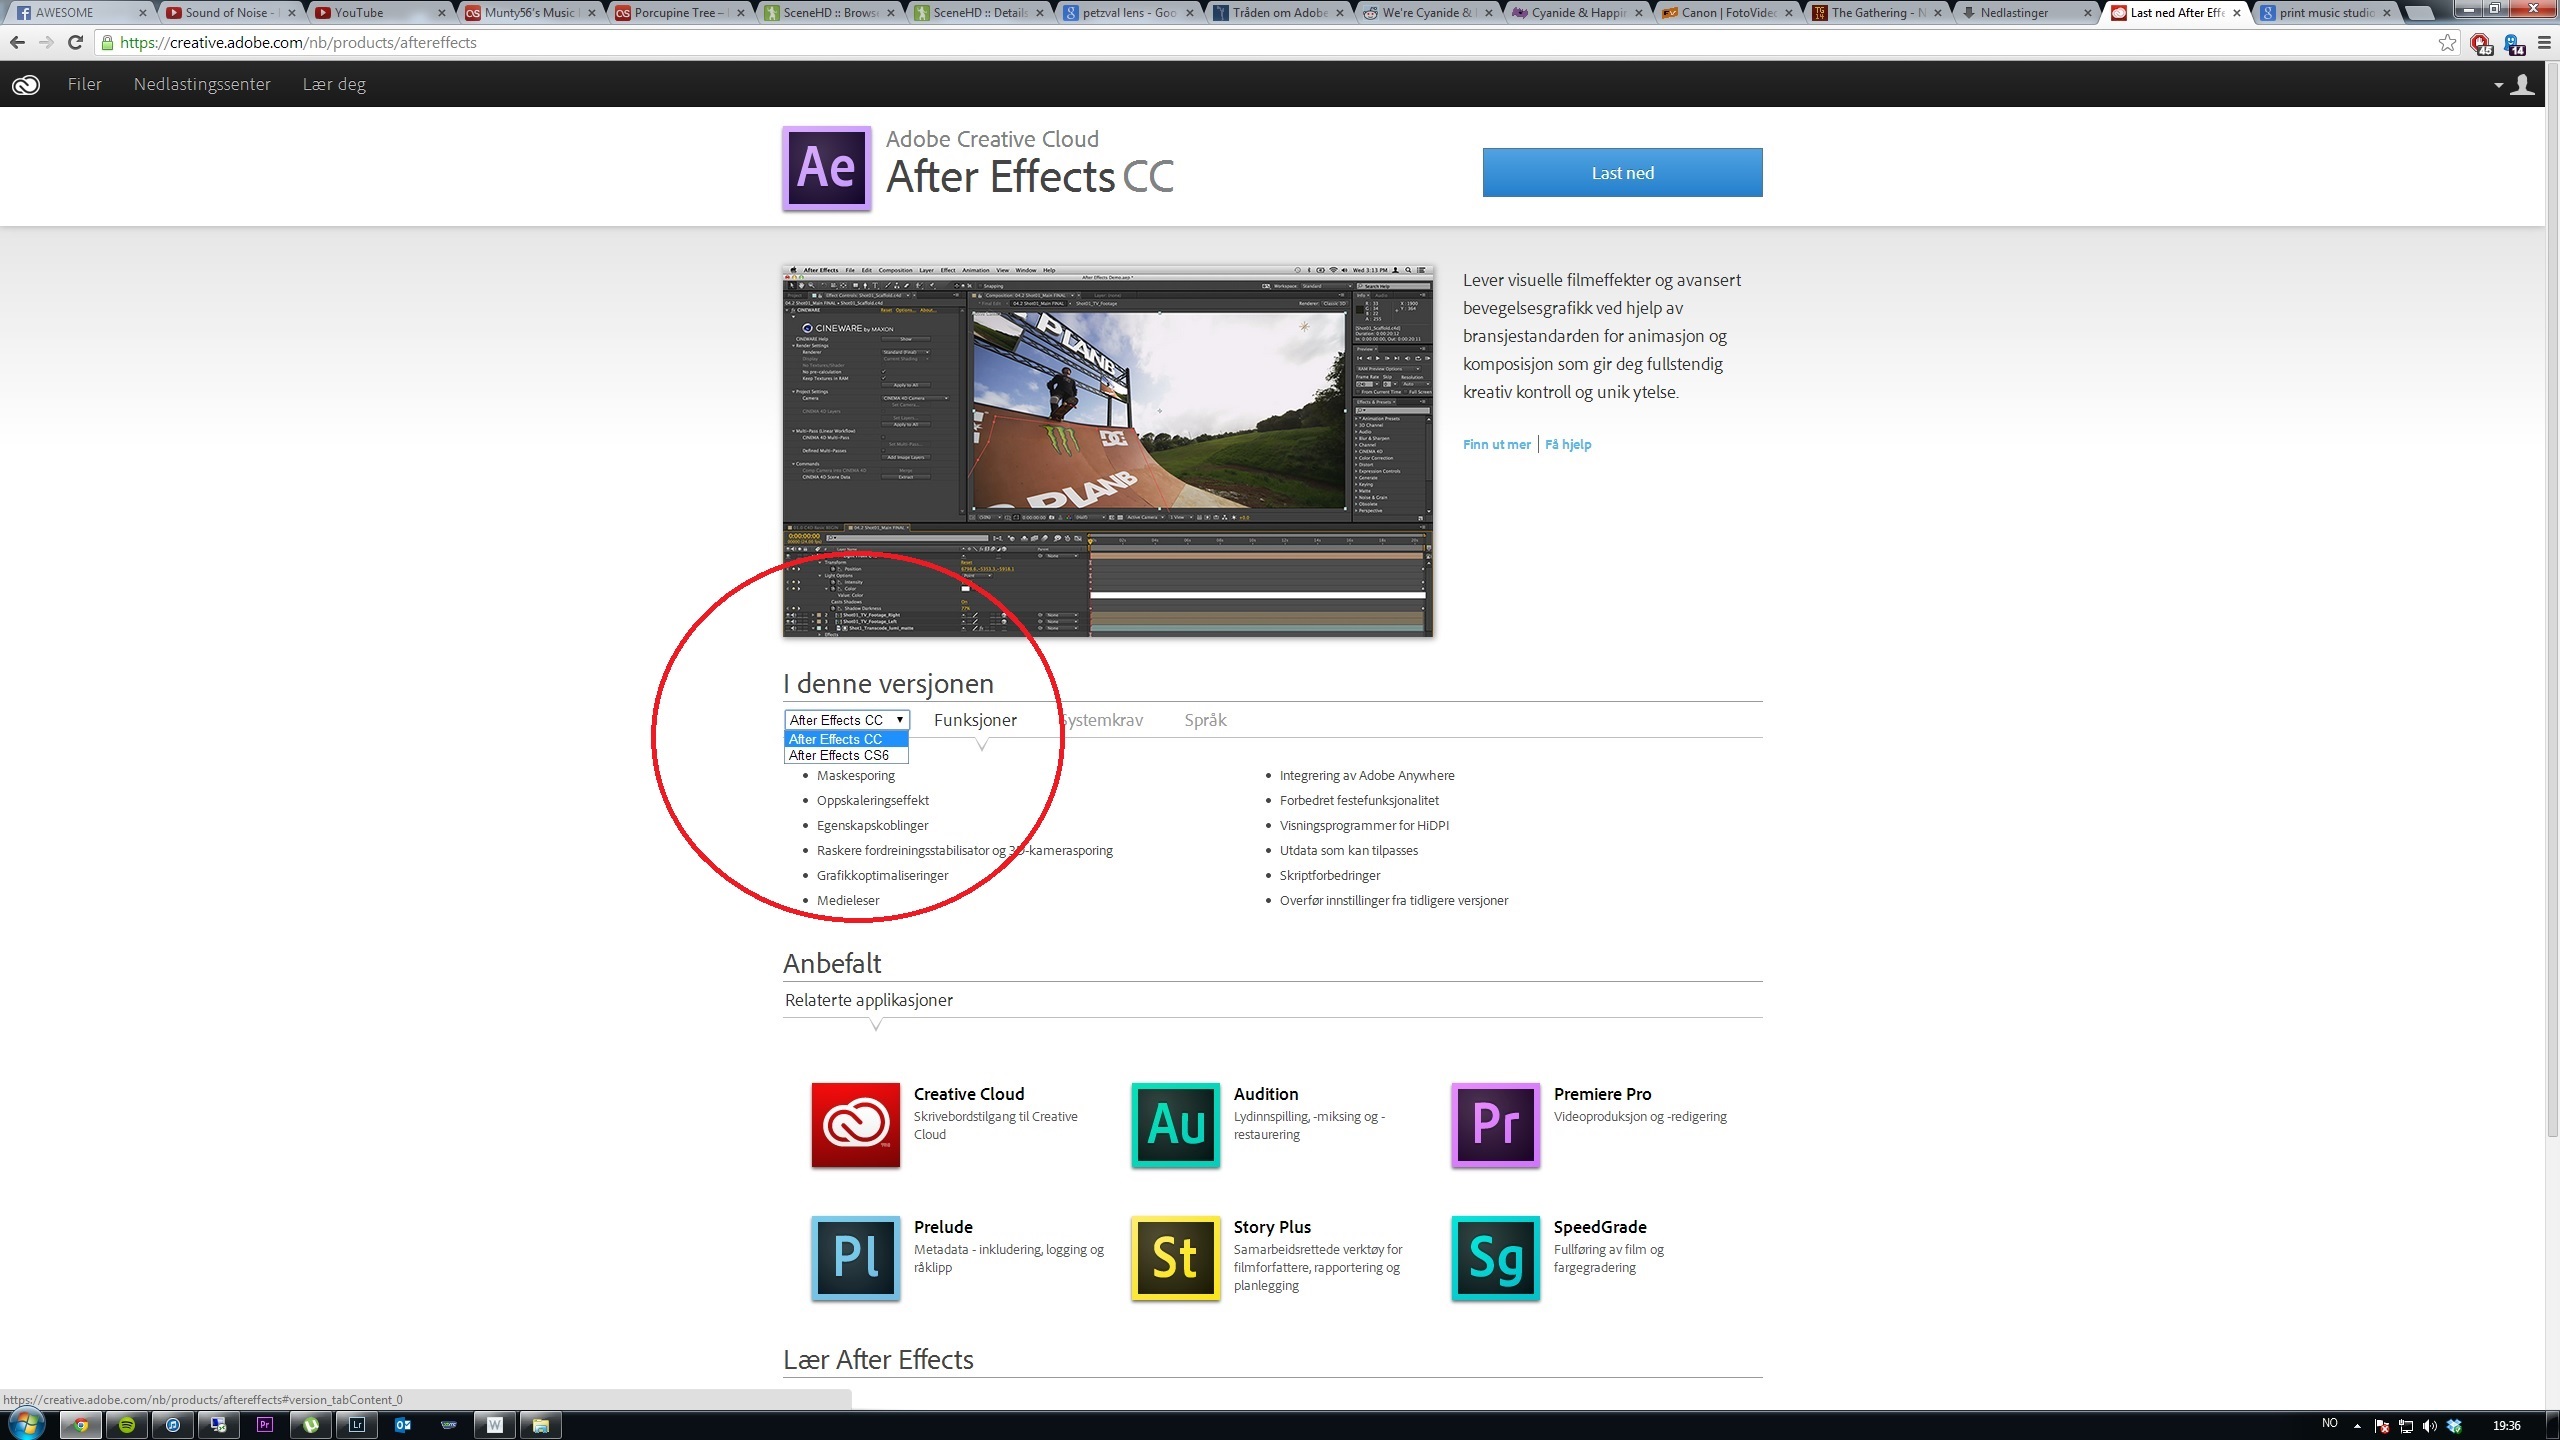Open uTorrent from the taskbar
Screen dimensions: 2560x1440
311,1425
